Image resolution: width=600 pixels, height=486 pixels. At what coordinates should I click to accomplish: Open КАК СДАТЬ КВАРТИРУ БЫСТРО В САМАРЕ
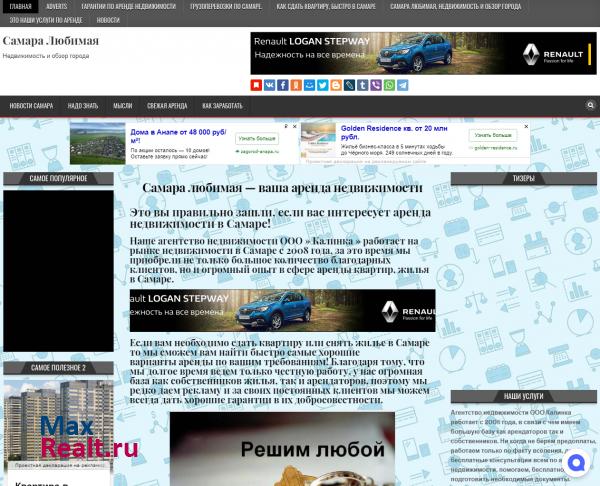(x=326, y=7)
